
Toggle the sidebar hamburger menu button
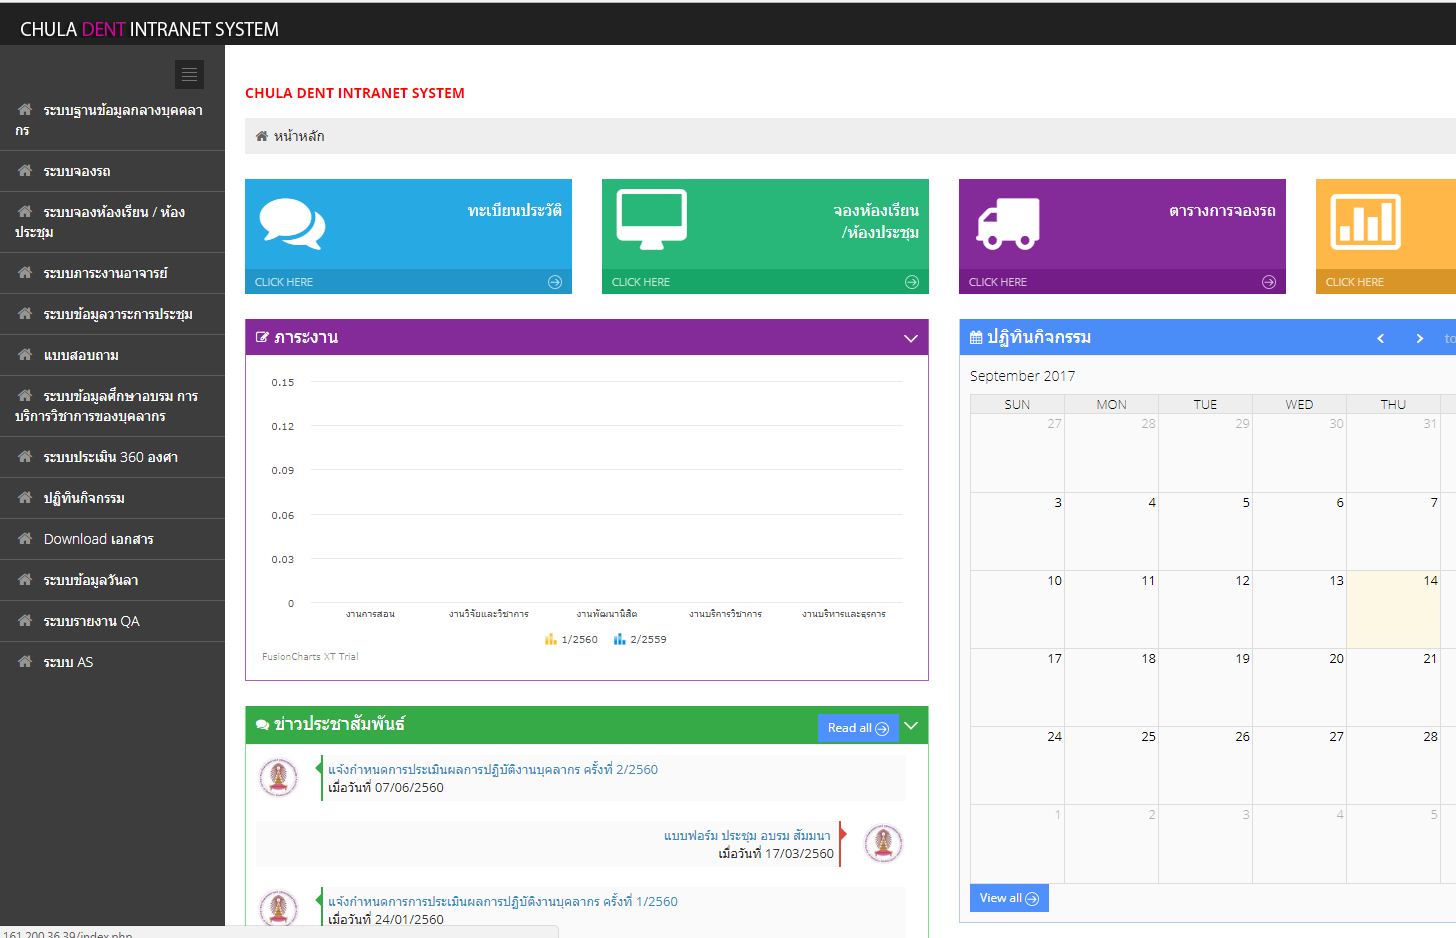click(189, 75)
